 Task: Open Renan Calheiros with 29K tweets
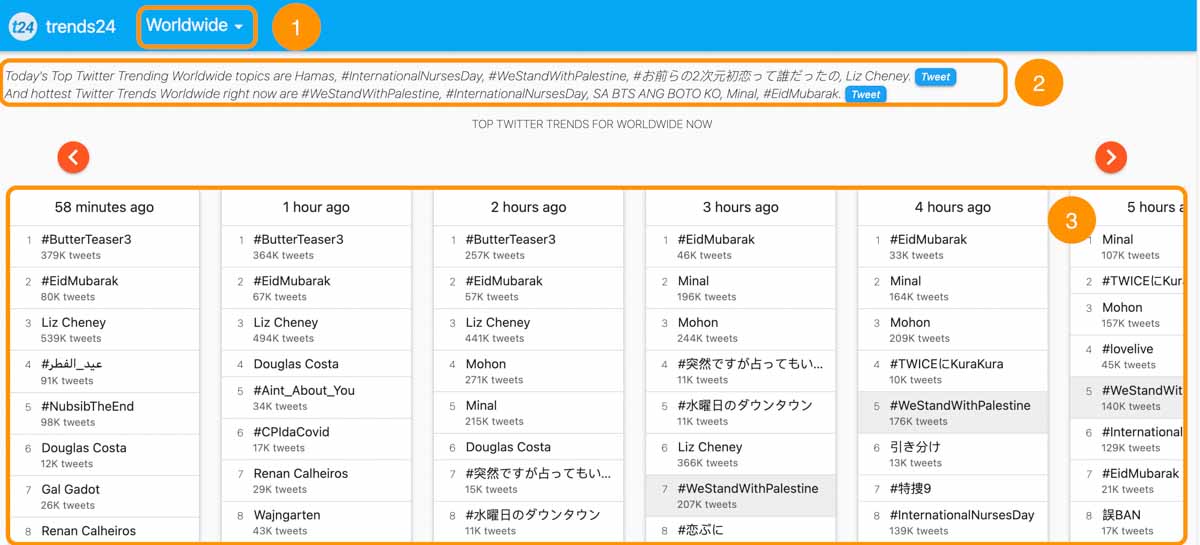coord(300,474)
